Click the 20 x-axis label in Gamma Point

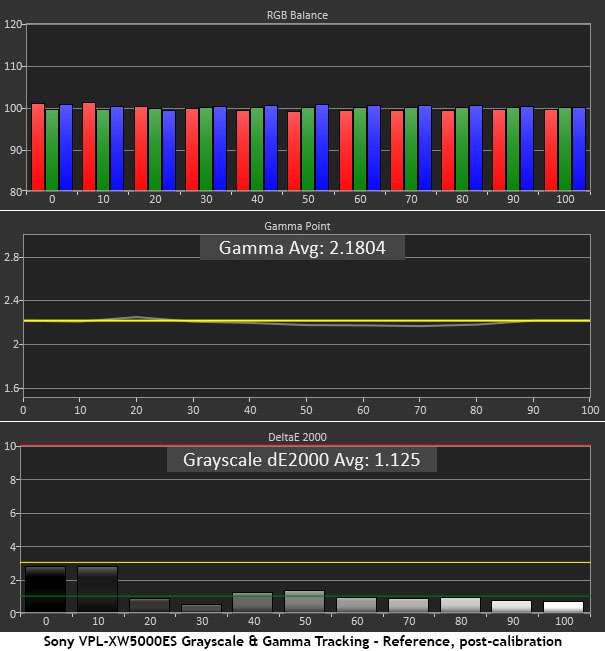136,410
